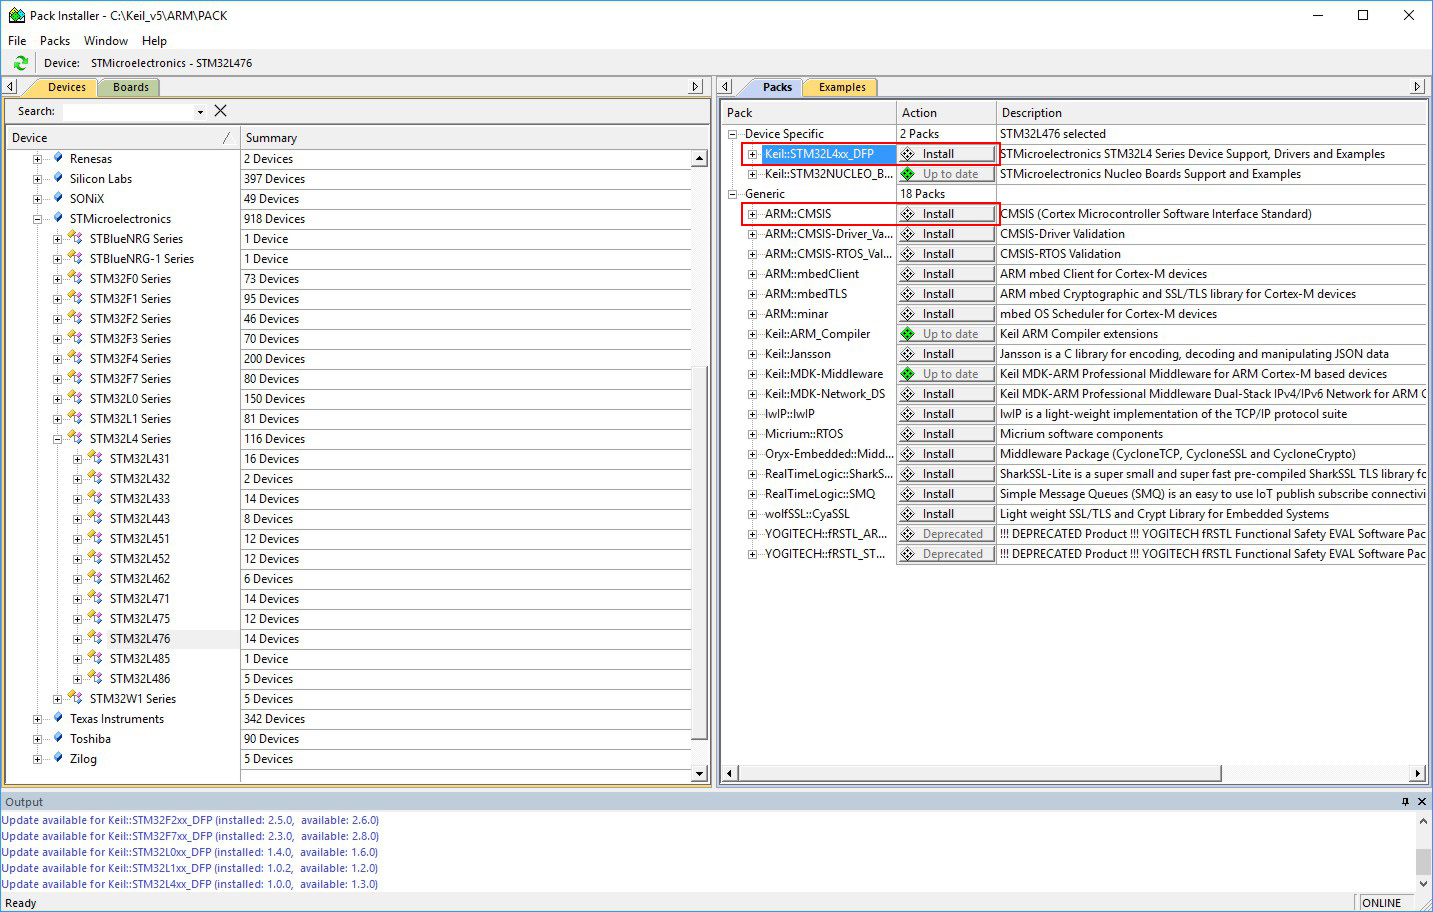Collapse the STM32L4 Series tree node
The height and width of the screenshot is (912, 1433).
[x=57, y=439]
